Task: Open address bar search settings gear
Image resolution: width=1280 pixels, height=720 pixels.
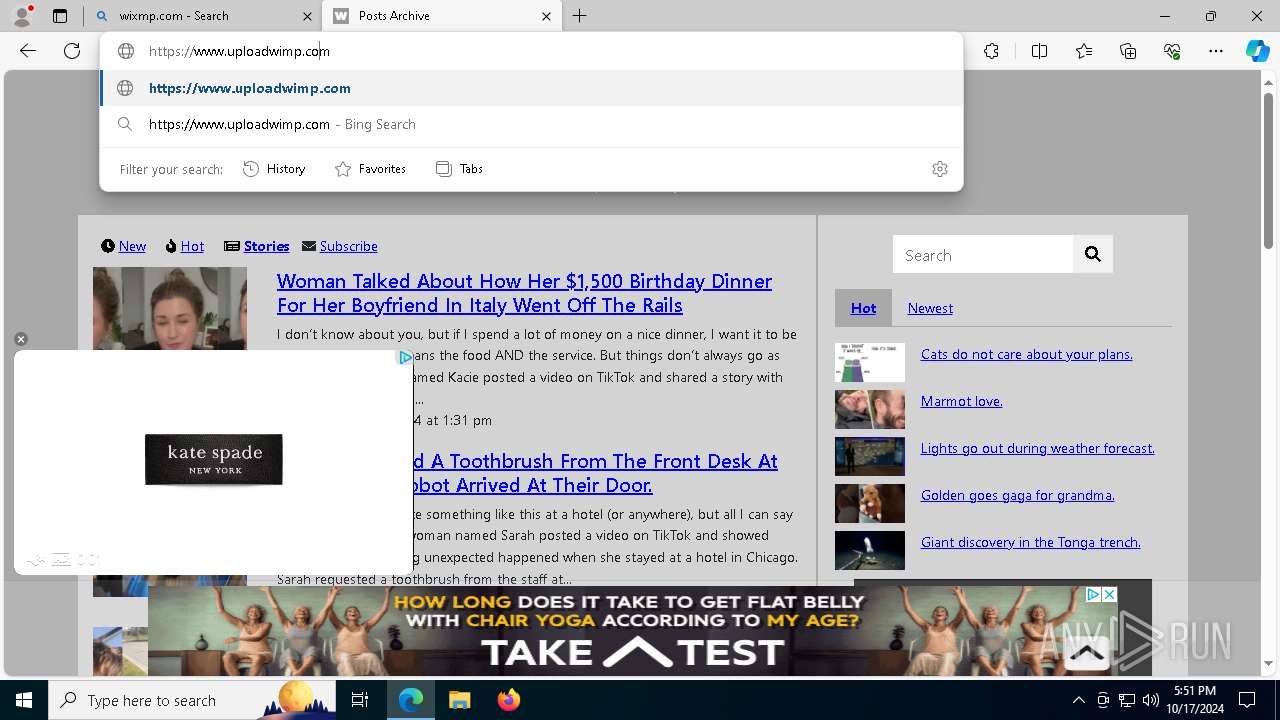Action: tap(939, 169)
